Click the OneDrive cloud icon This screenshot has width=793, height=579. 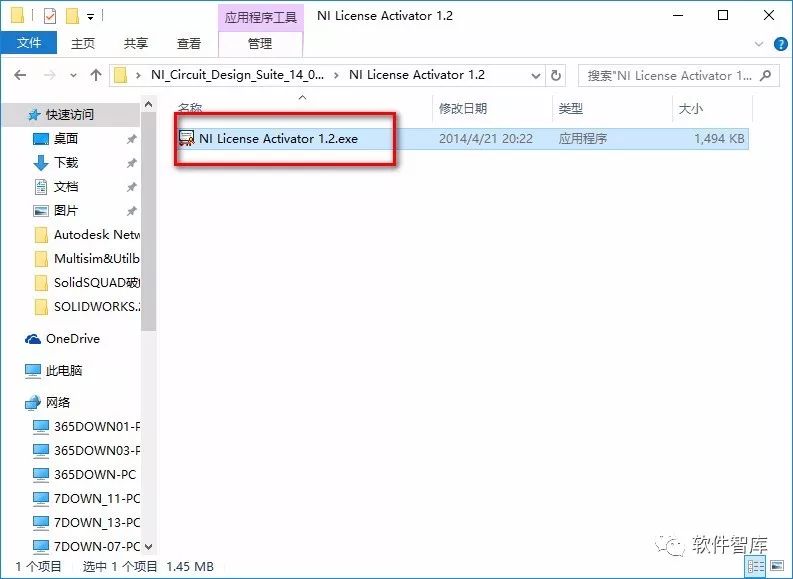pos(33,339)
